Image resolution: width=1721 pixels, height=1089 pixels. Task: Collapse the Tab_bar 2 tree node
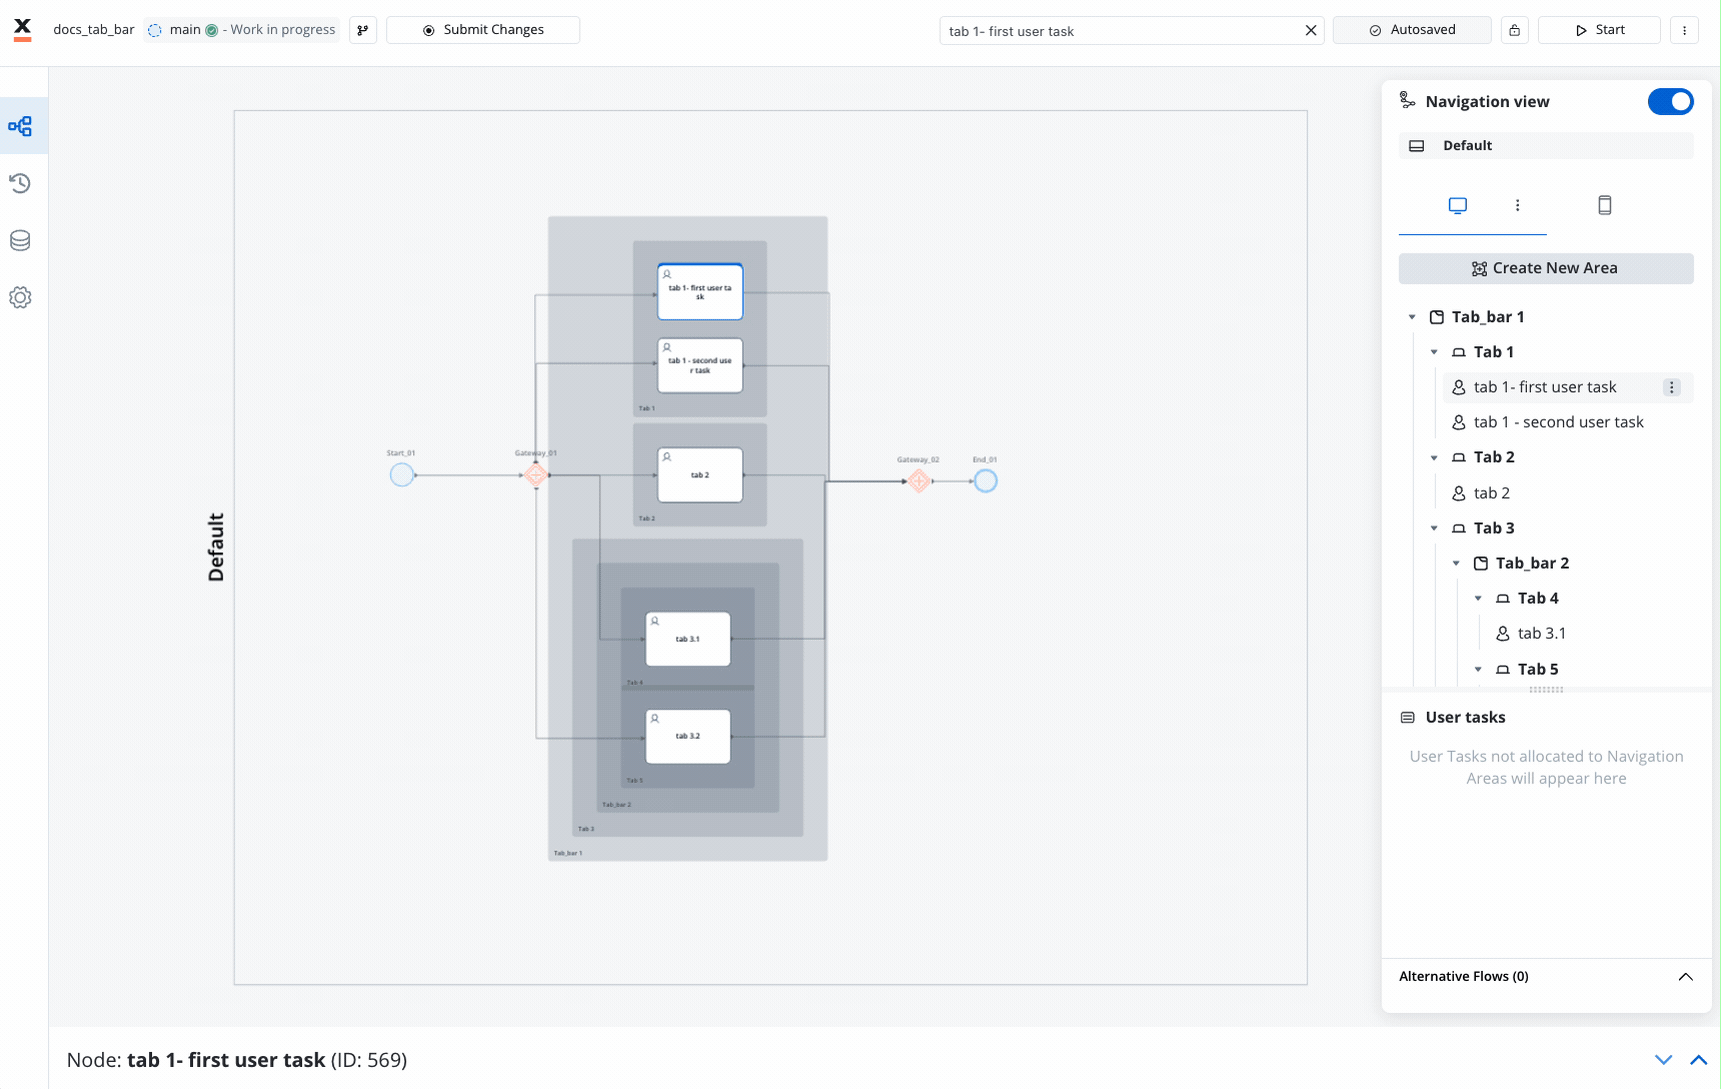pos(1457,563)
